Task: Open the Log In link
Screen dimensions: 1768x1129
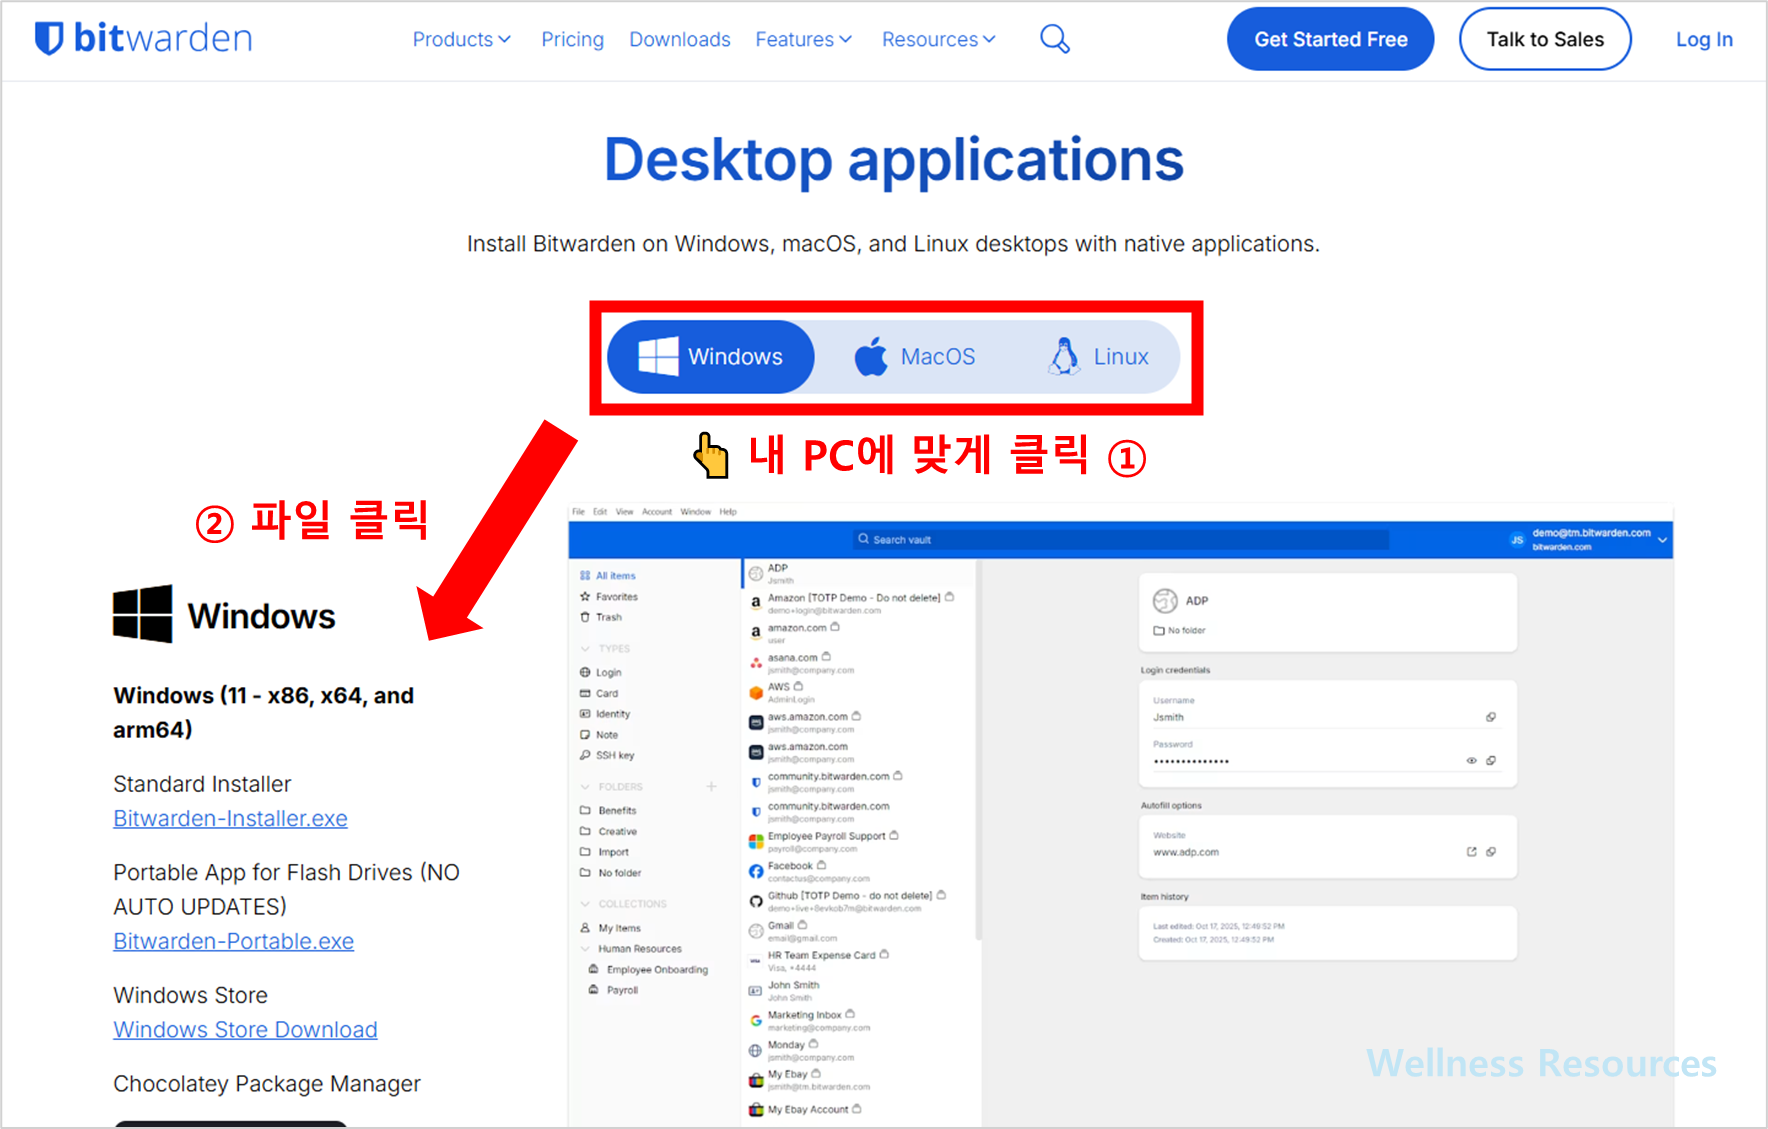Action: point(1704,39)
